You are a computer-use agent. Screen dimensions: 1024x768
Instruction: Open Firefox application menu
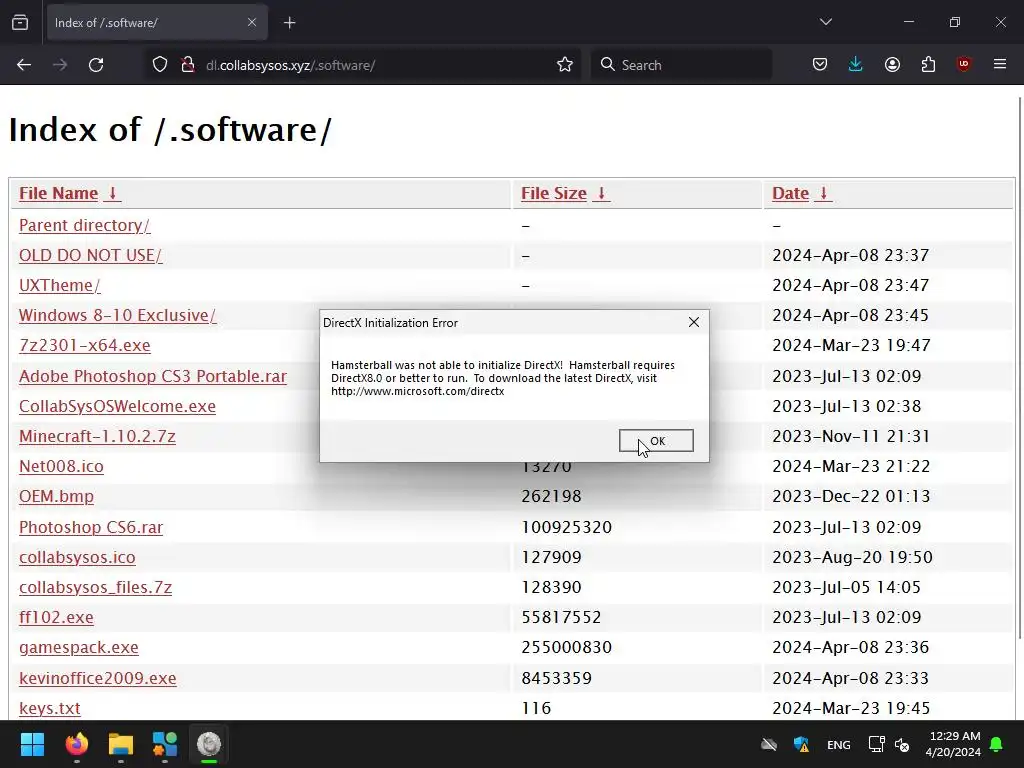1000,65
